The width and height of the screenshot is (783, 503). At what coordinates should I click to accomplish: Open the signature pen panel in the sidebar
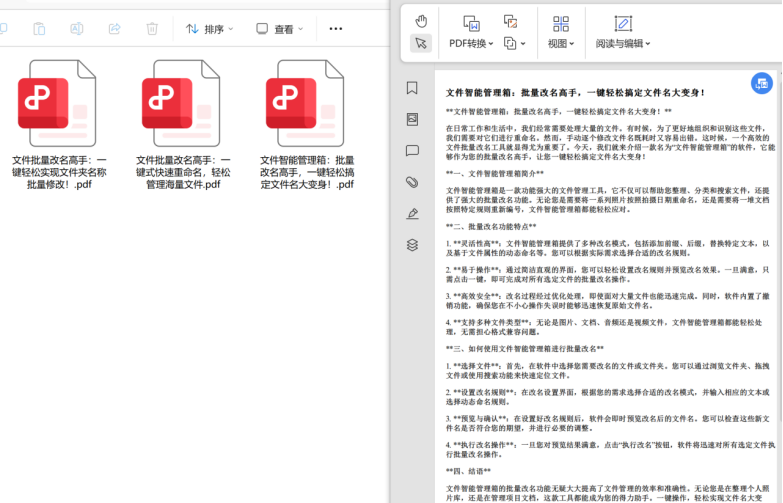tap(412, 214)
